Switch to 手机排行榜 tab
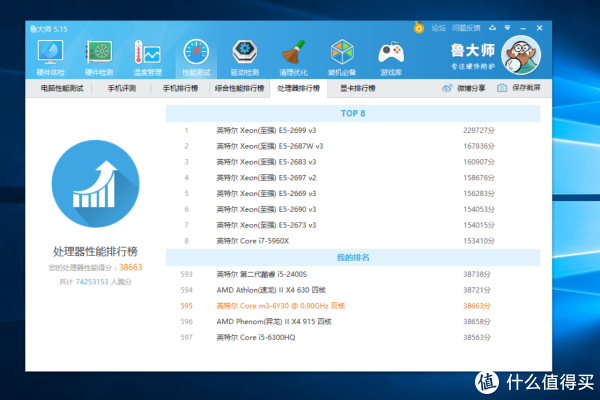This screenshot has width=600, height=400. point(180,88)
